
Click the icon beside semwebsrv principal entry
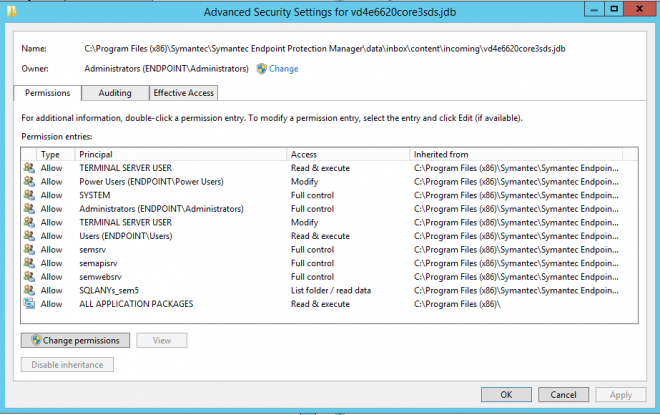tap(28, 276)
